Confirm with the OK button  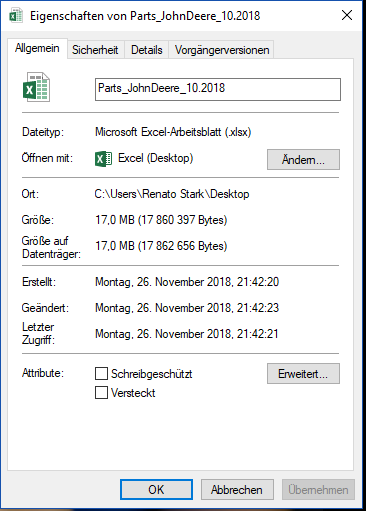156,490
